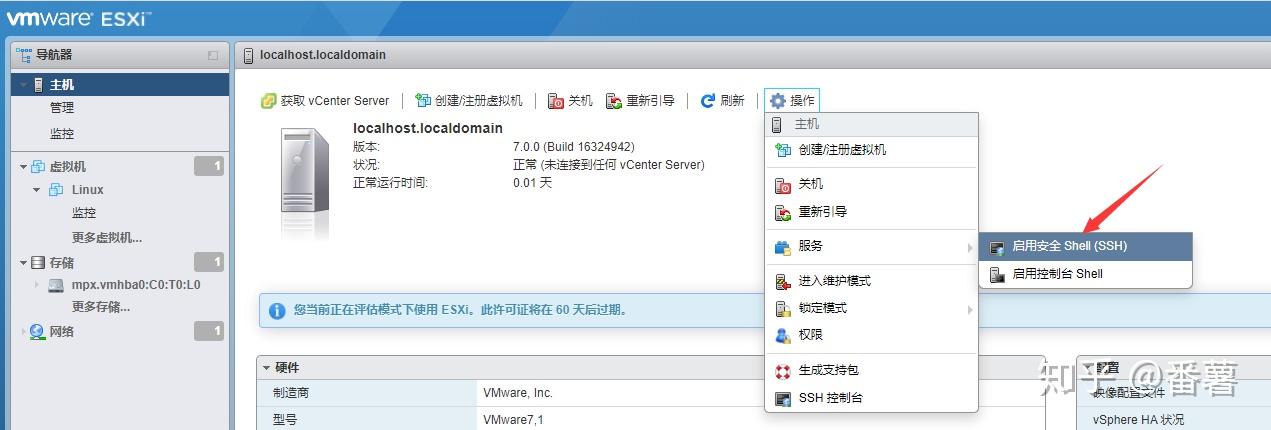The height and width of the screenshot is (430, 1271).
Task: Click the 生成支持包 lifebuoy icon
Action: 784,371
